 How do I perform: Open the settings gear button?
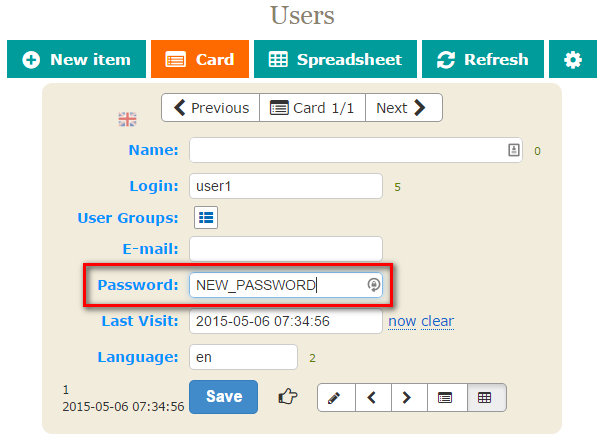(573, 59)
